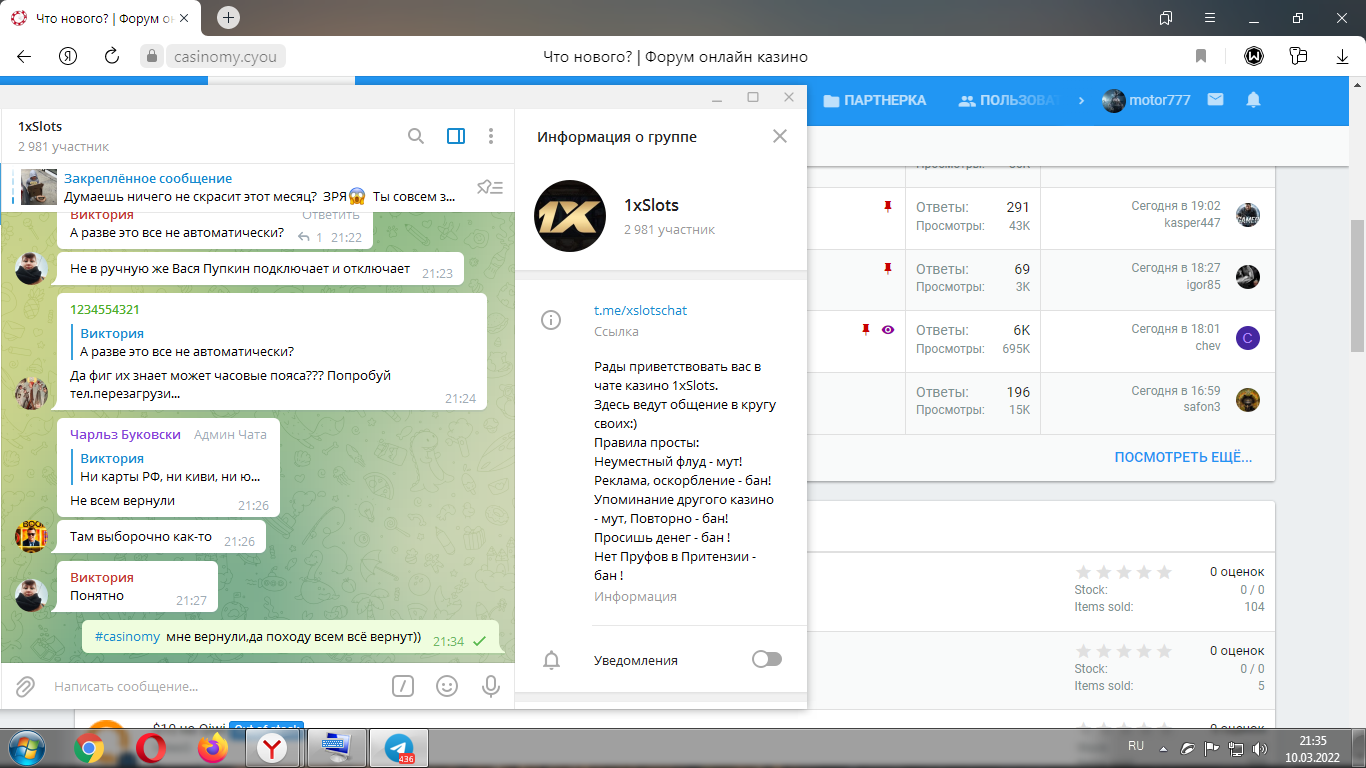Screen dimensions: 1366x768
Task: Open forum private messages envelope icon
Action: click(1215, 100)
